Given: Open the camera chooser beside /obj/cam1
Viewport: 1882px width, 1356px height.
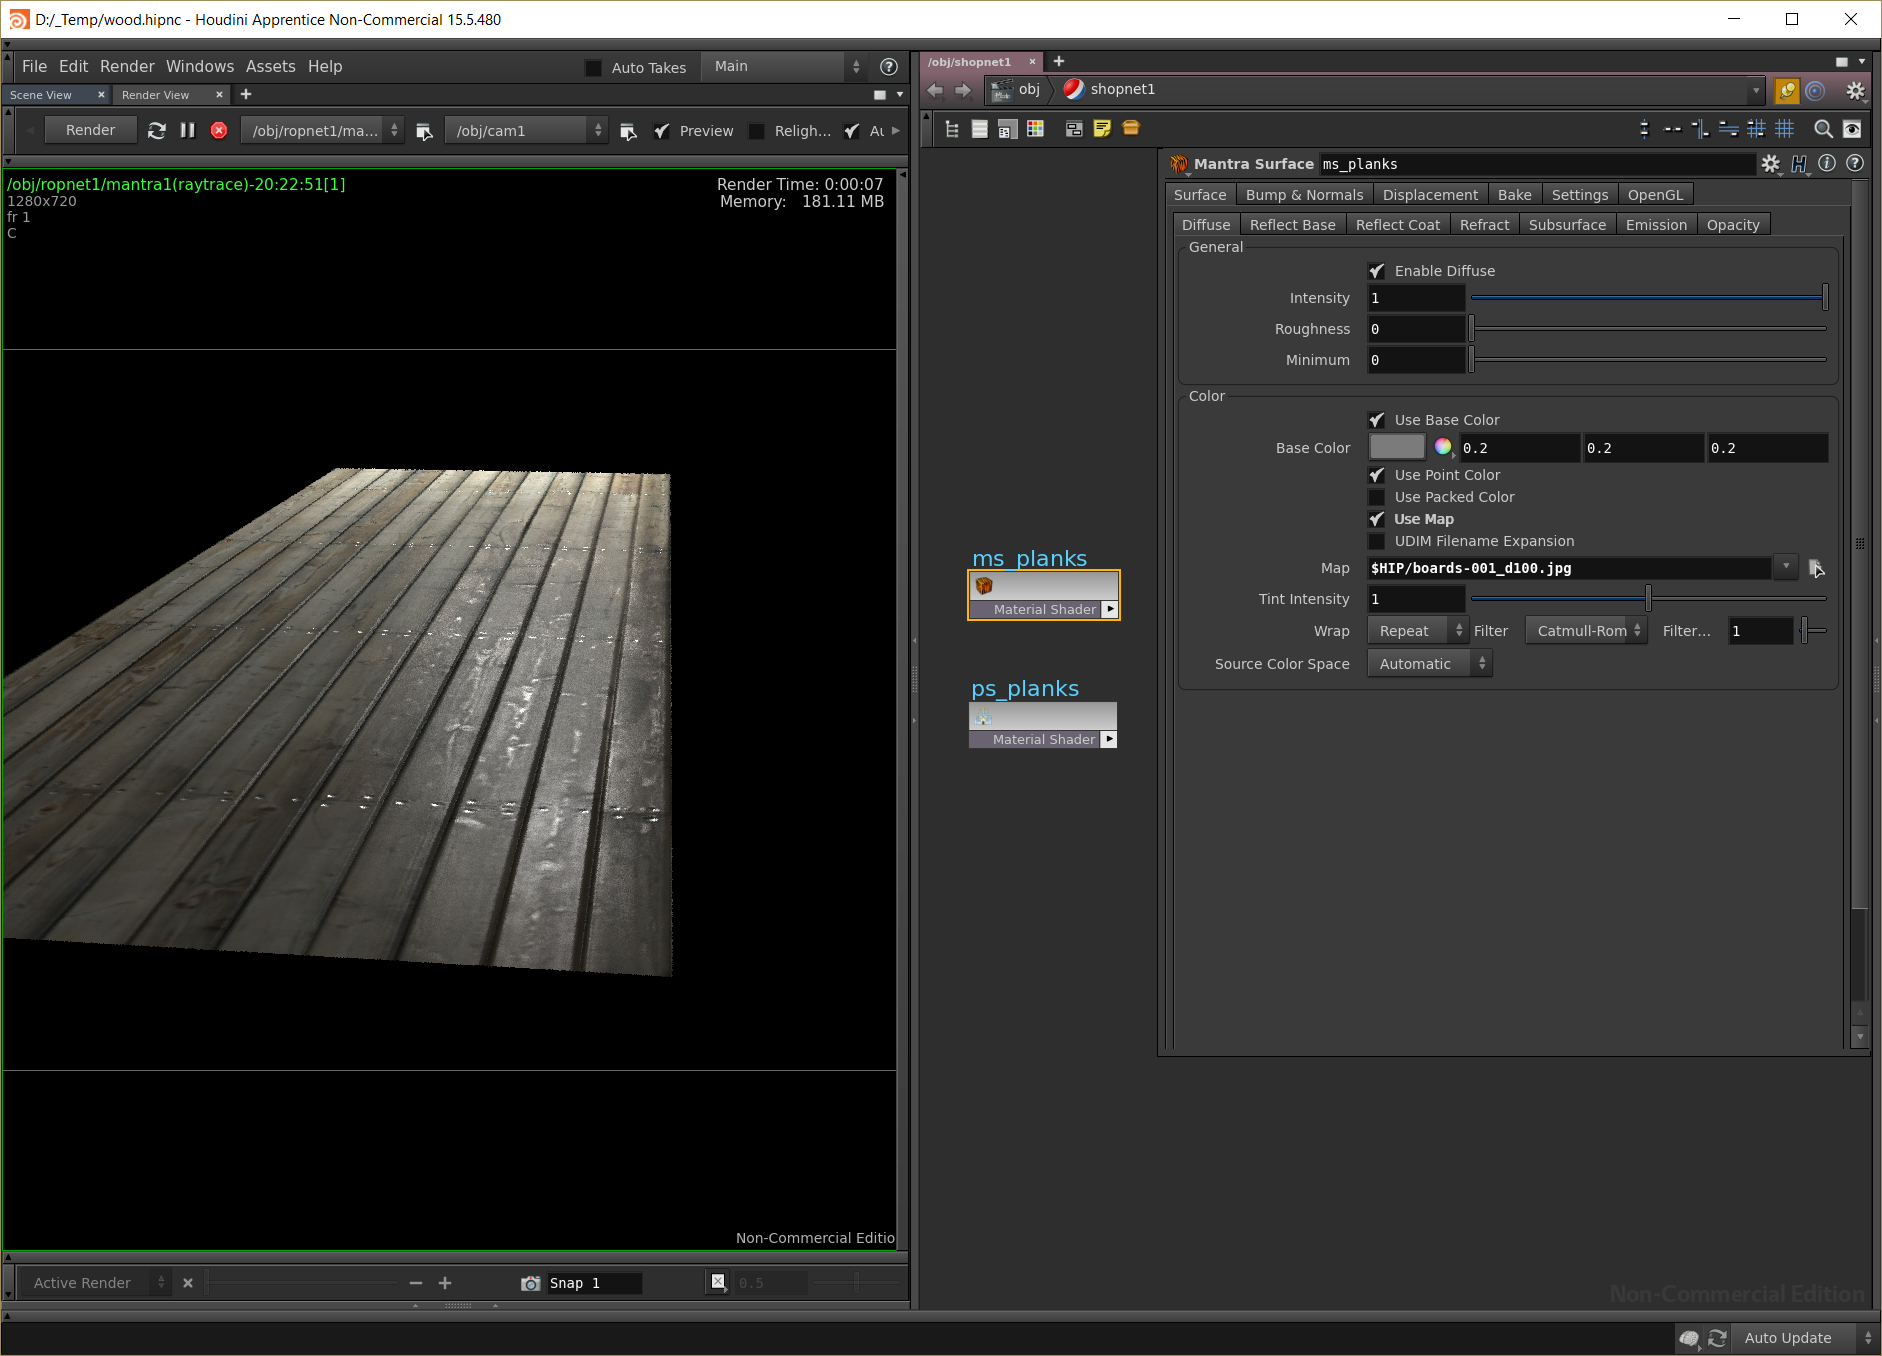Looking at the screenshot, I should (x=628, y=131).
